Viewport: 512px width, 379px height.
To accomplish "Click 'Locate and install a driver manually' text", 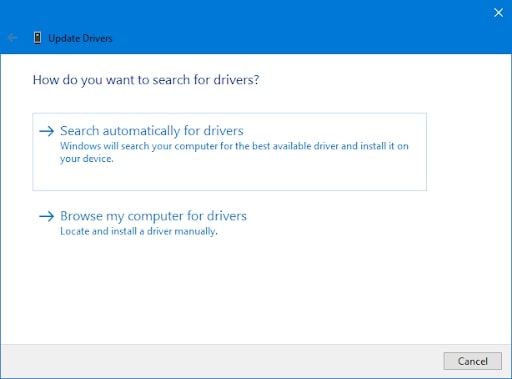I will 139,231.
